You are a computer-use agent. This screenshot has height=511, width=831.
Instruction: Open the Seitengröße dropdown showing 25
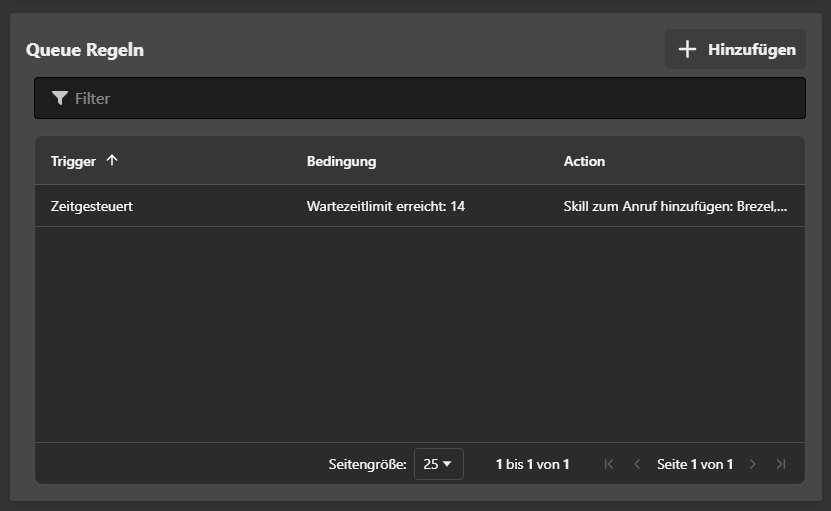coord(438,464)
